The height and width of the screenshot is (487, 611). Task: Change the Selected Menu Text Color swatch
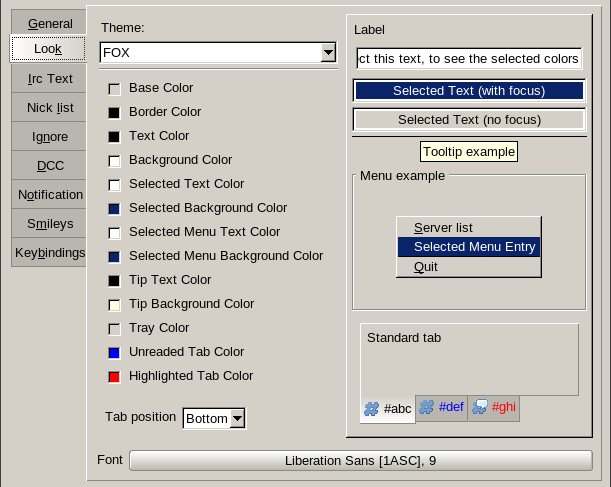pyautogui.click(x=114, y=233)
